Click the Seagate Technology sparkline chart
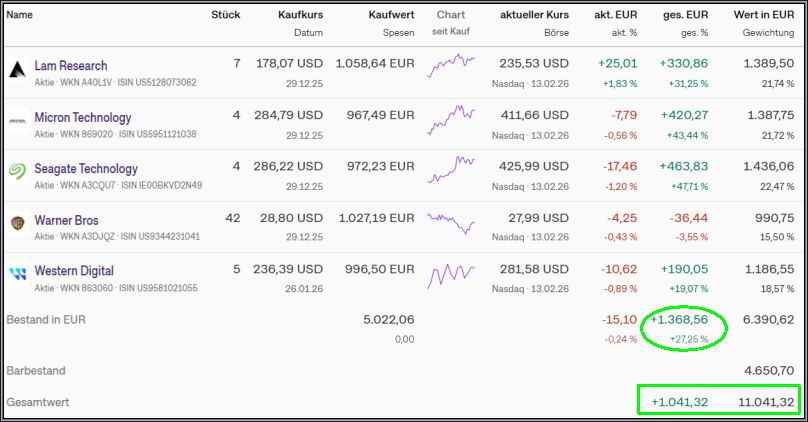Image resolution: width=808 pixels, height=422 pixels. coord(451,170)
